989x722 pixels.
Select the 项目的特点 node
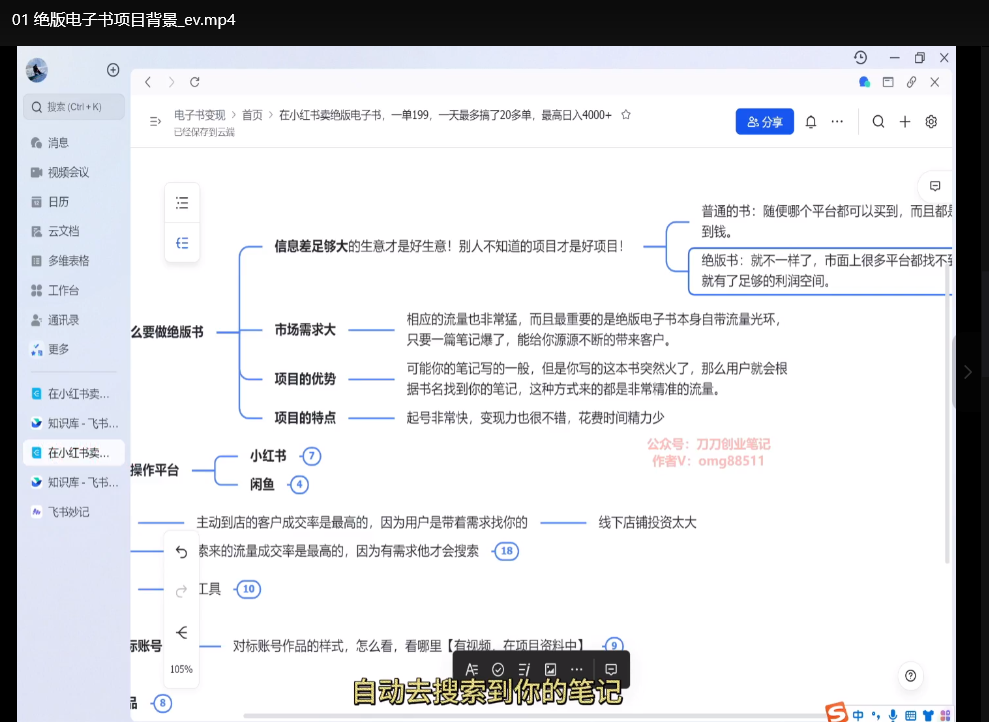tap(305, 417)
